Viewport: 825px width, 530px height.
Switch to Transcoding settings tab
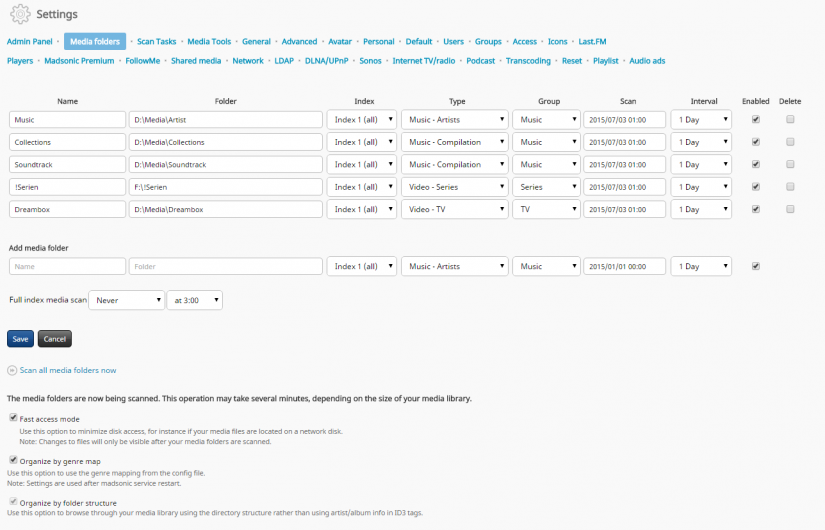tap(528, 61)
